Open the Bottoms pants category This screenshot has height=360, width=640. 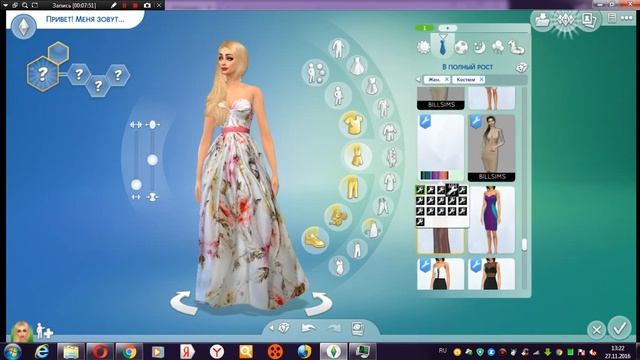(x=352, y=187)
